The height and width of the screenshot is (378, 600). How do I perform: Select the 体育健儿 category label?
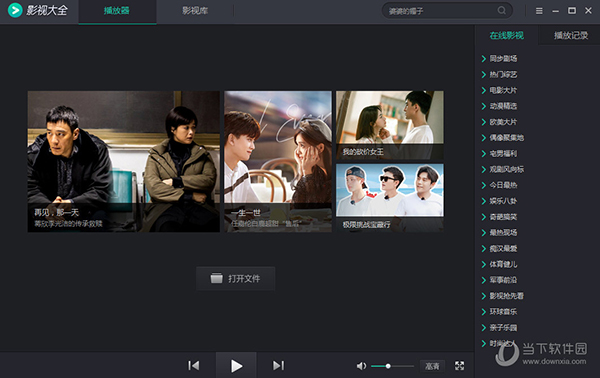pos(503,264)
